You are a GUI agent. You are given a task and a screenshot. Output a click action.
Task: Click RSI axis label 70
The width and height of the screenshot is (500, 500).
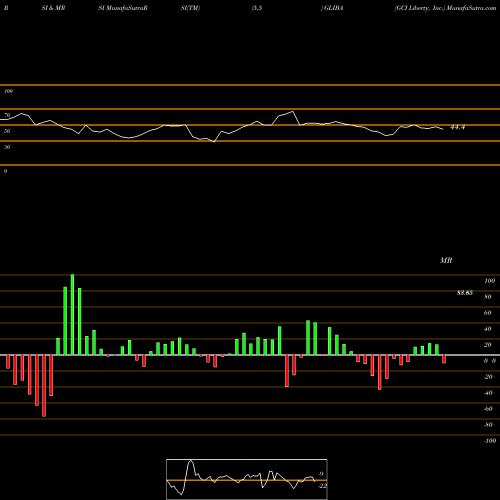tap(7, 115)
